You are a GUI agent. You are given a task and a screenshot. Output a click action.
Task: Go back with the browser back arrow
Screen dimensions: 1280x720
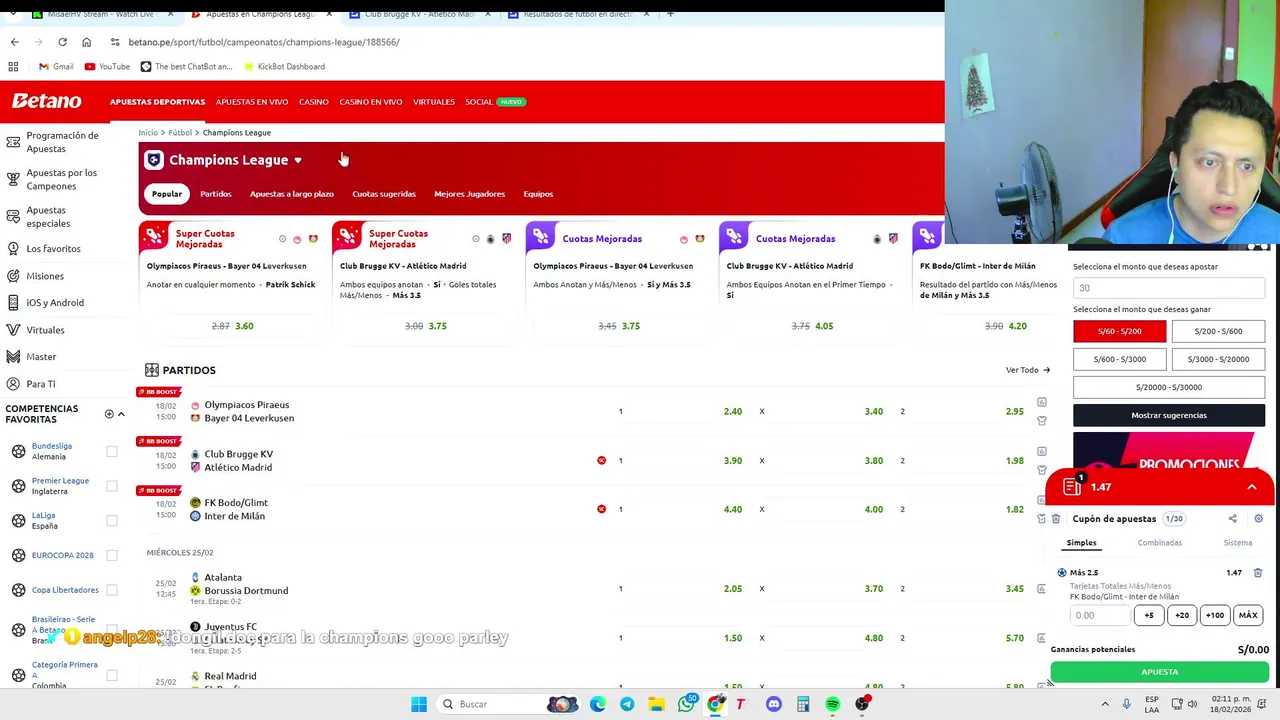[x=14, y=42]
